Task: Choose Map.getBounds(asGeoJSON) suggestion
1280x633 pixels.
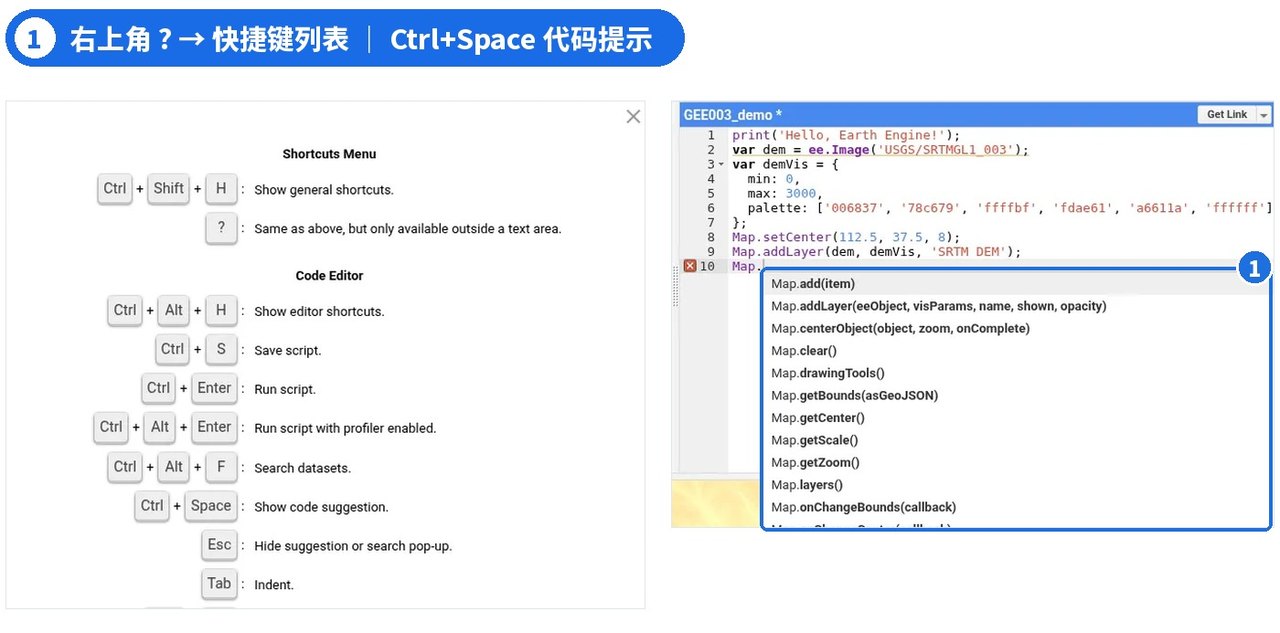Action: tap(1015, 395)
